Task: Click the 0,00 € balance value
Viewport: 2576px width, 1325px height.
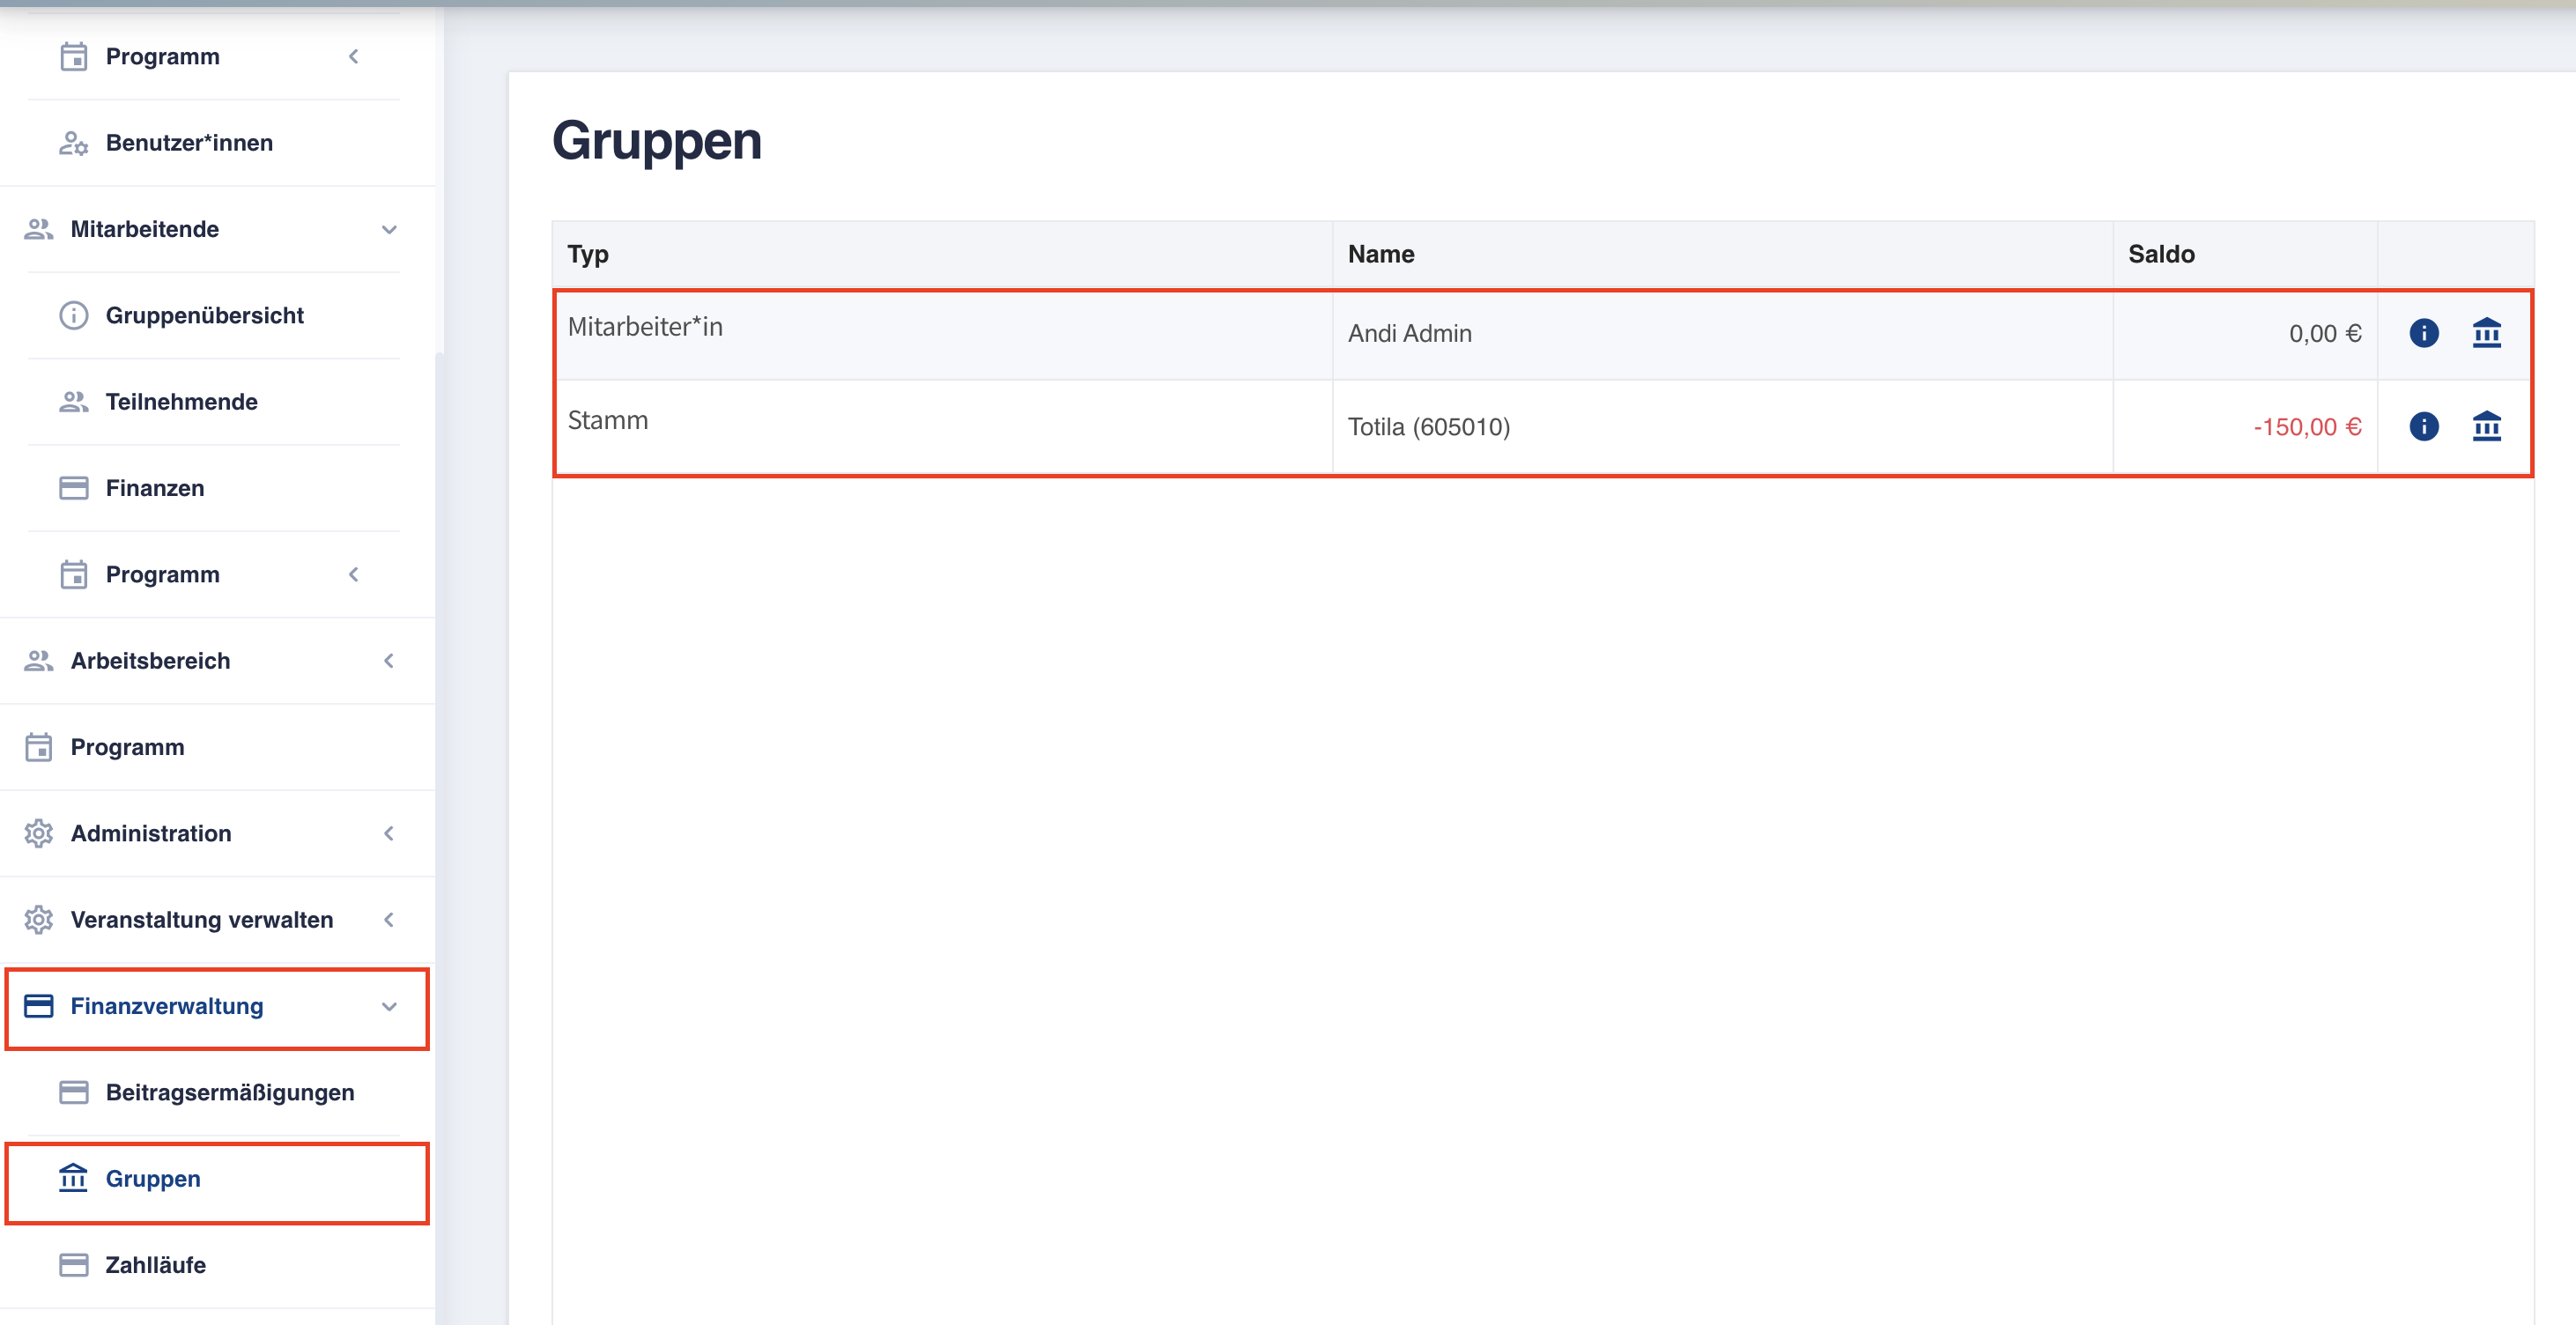Action: 2325,334
